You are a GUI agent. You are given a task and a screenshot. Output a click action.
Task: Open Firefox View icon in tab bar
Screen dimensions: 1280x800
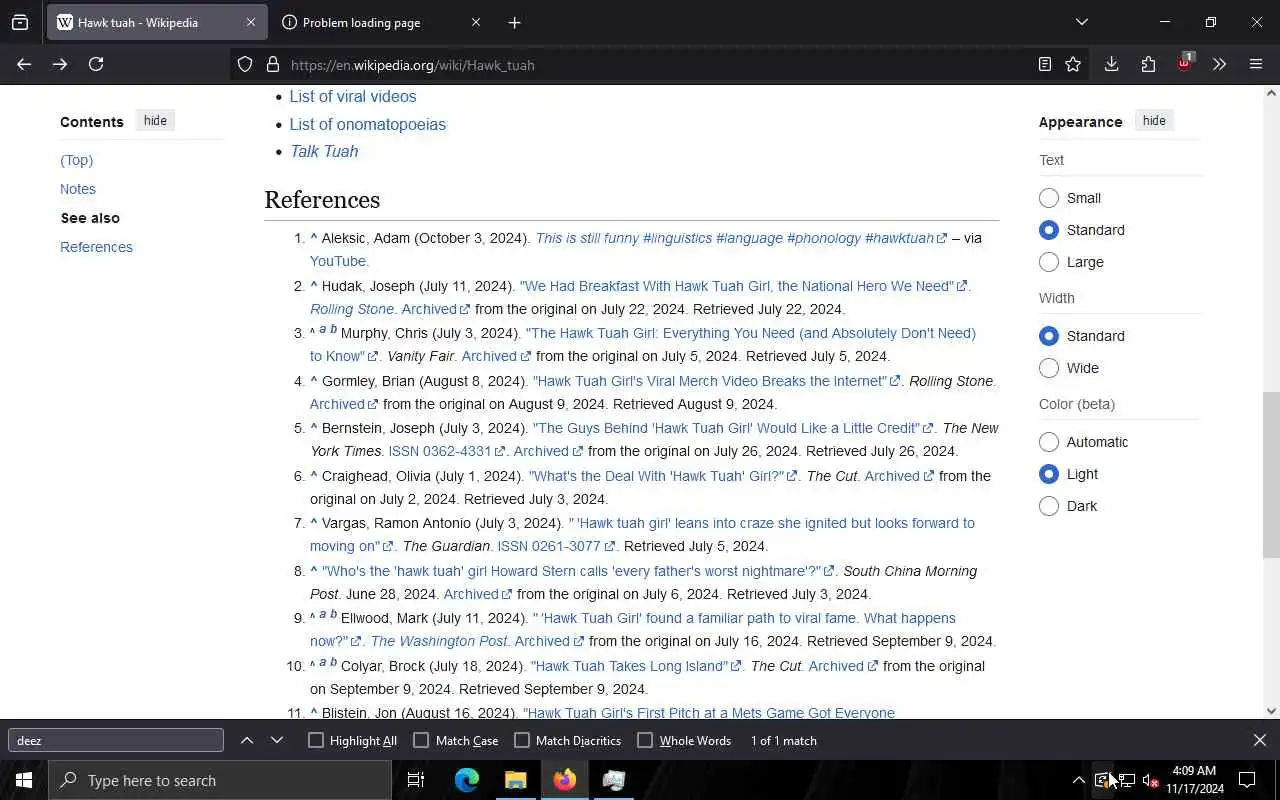[x=20, y=22]
